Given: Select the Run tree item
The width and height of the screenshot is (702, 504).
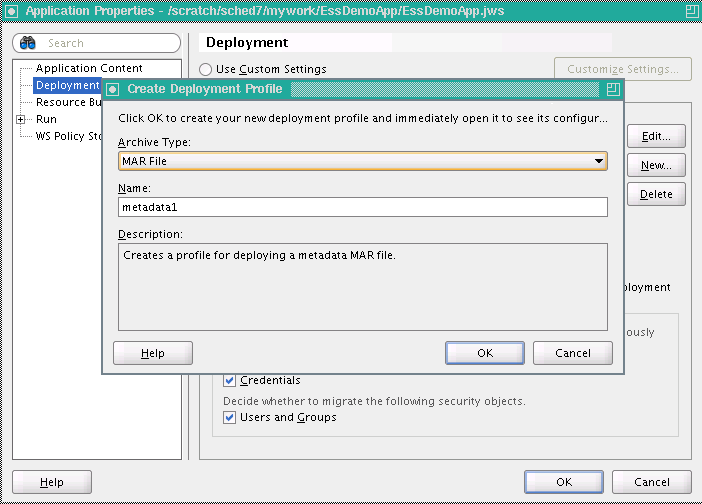Looking at the screenshot, I should 46,119.
